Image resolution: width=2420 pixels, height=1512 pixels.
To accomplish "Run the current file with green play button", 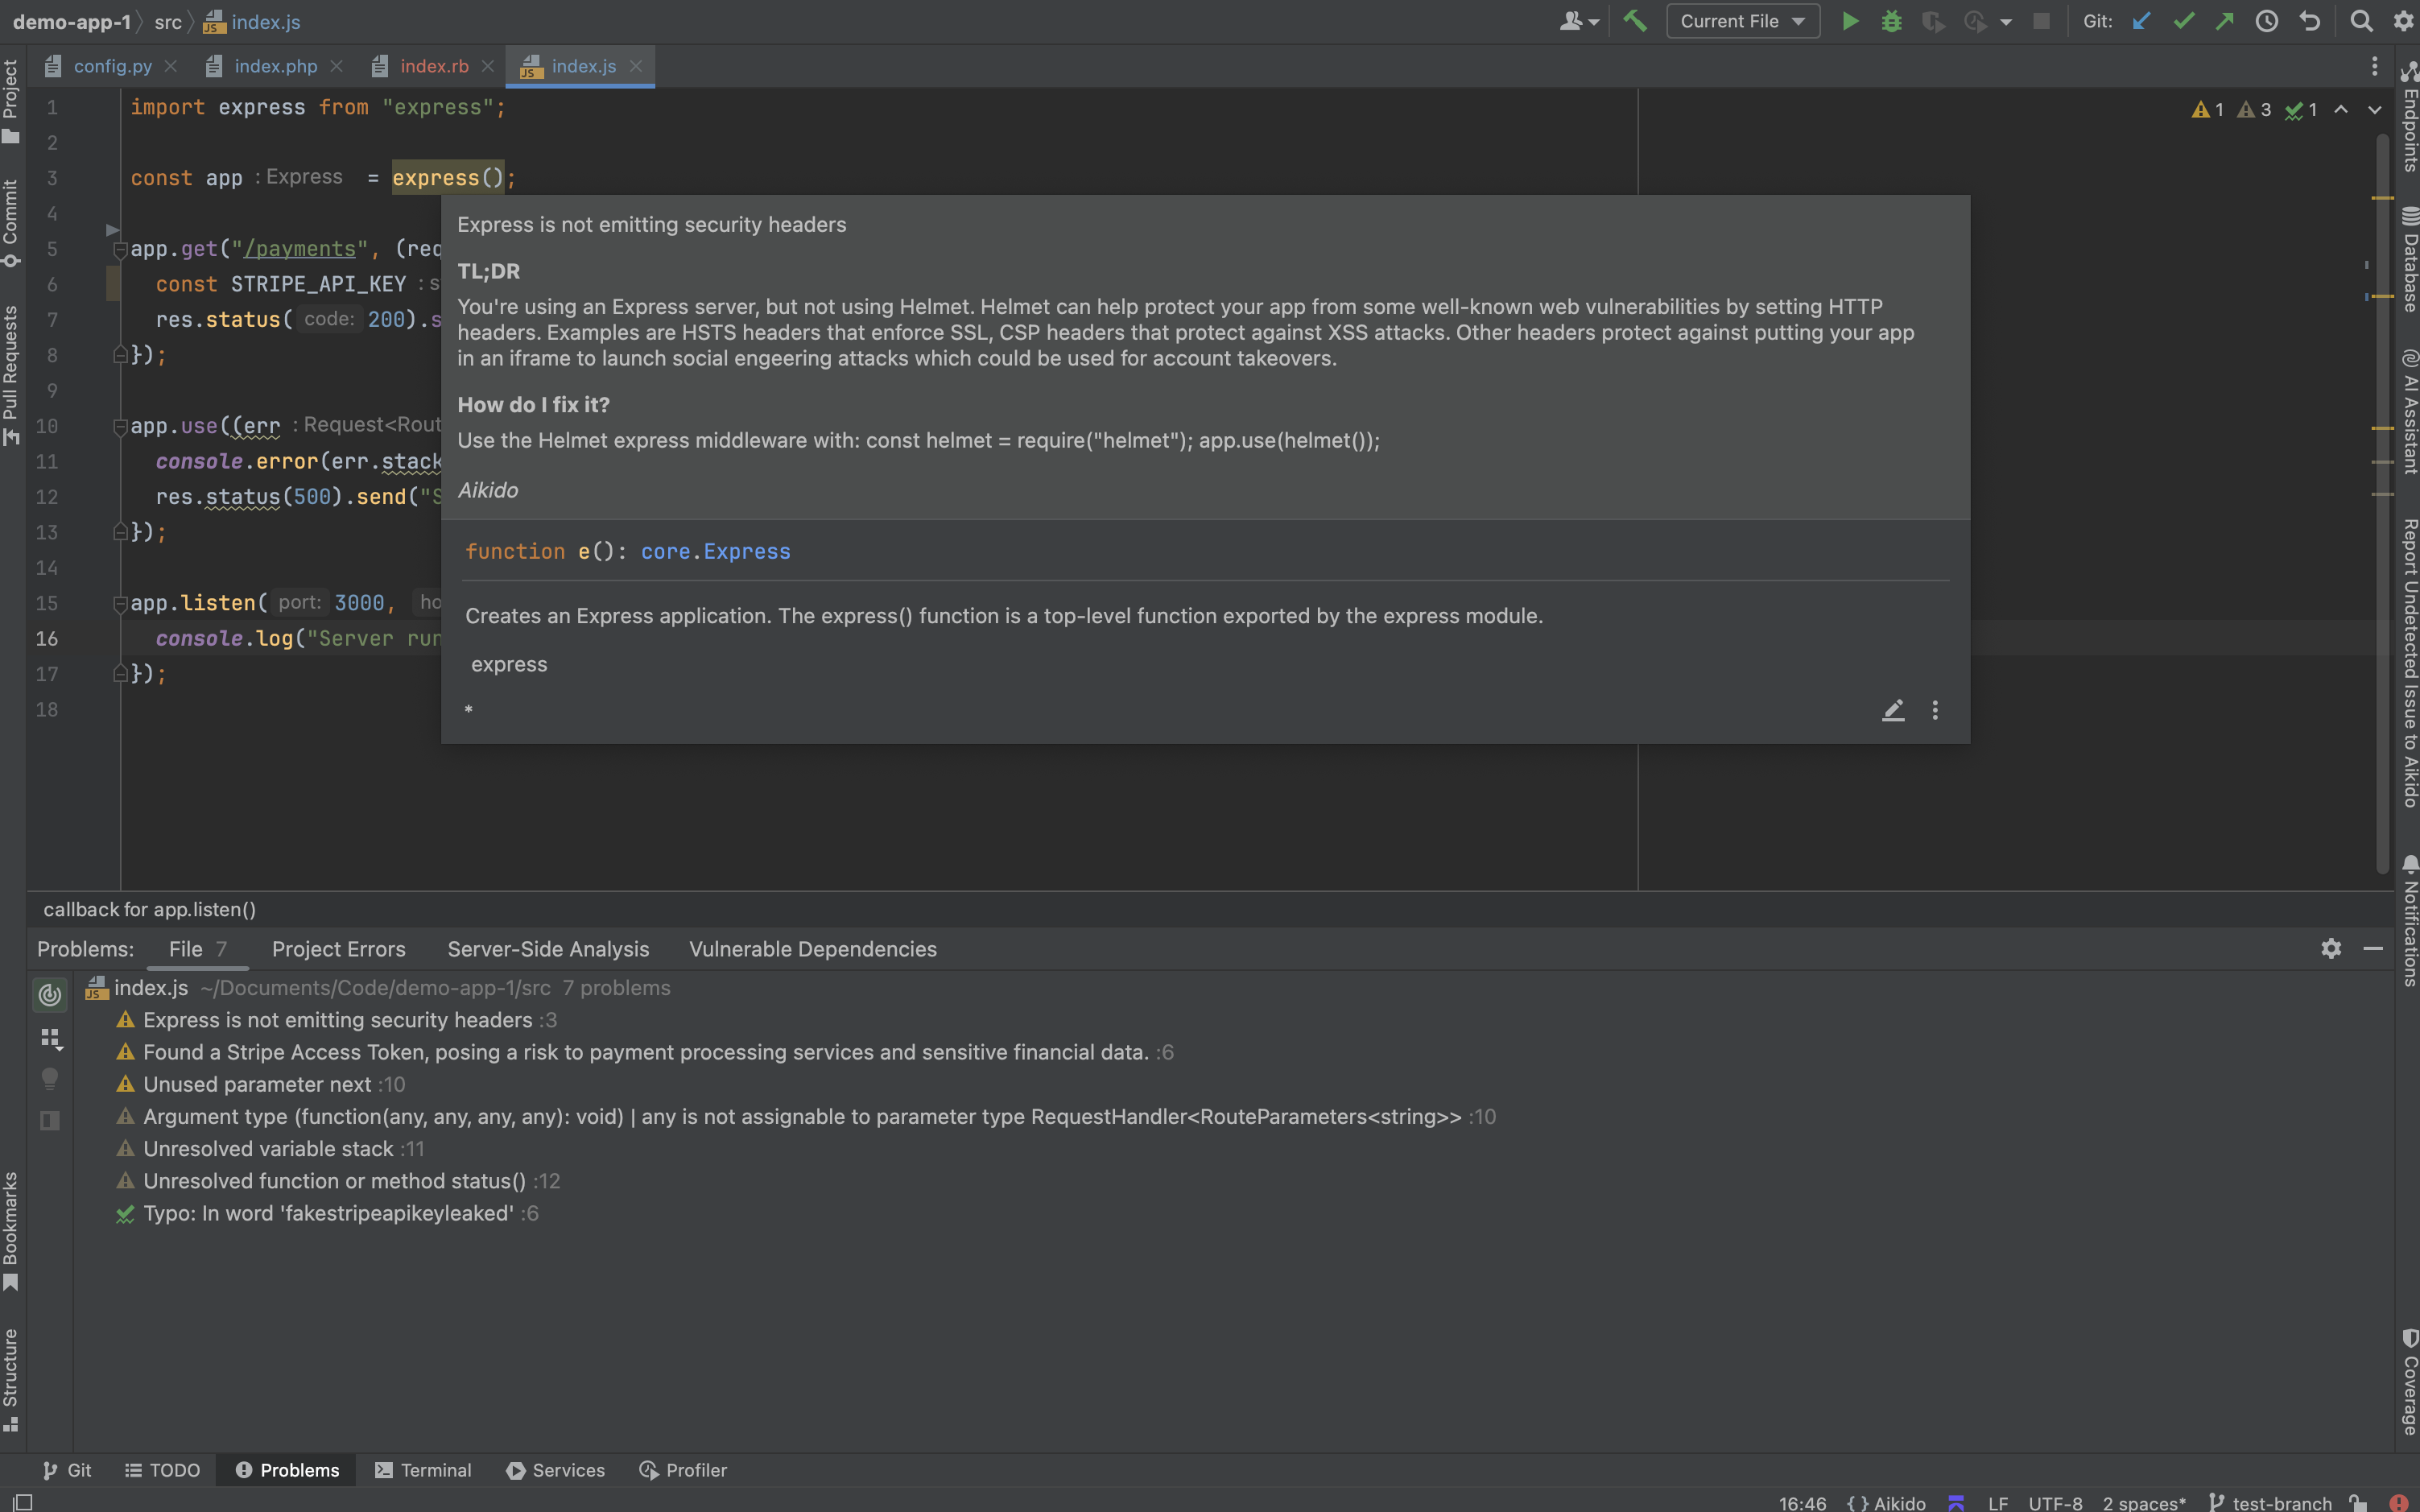I will tap(1850, 21).
